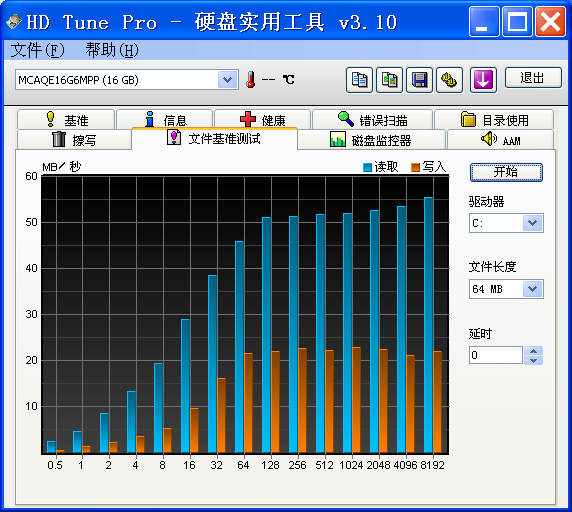Switch to the AAM tab

click(x=500, y=139)
